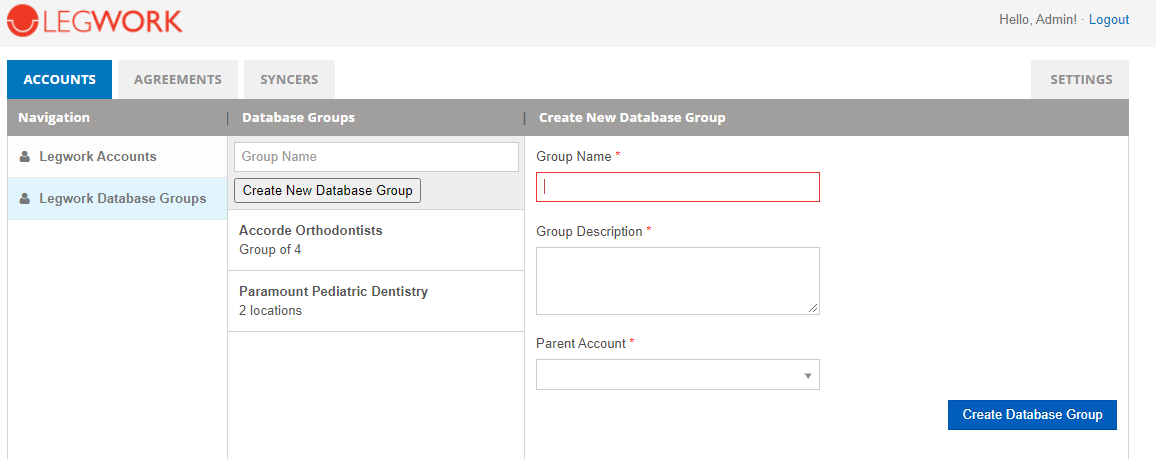Open the Accounts tab

point(60,80)
